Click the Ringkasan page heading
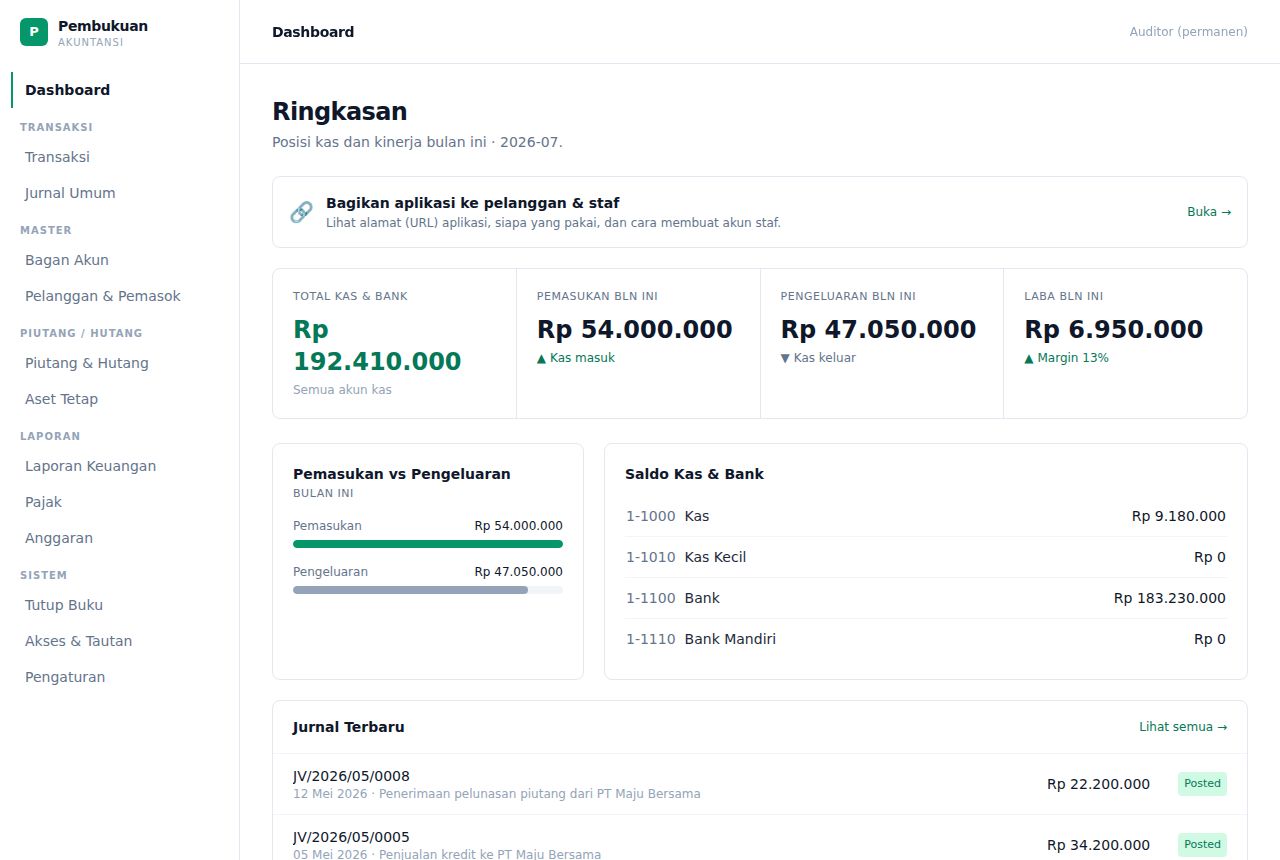This screenshot has height=860, width=1280. tap(340, 112)
